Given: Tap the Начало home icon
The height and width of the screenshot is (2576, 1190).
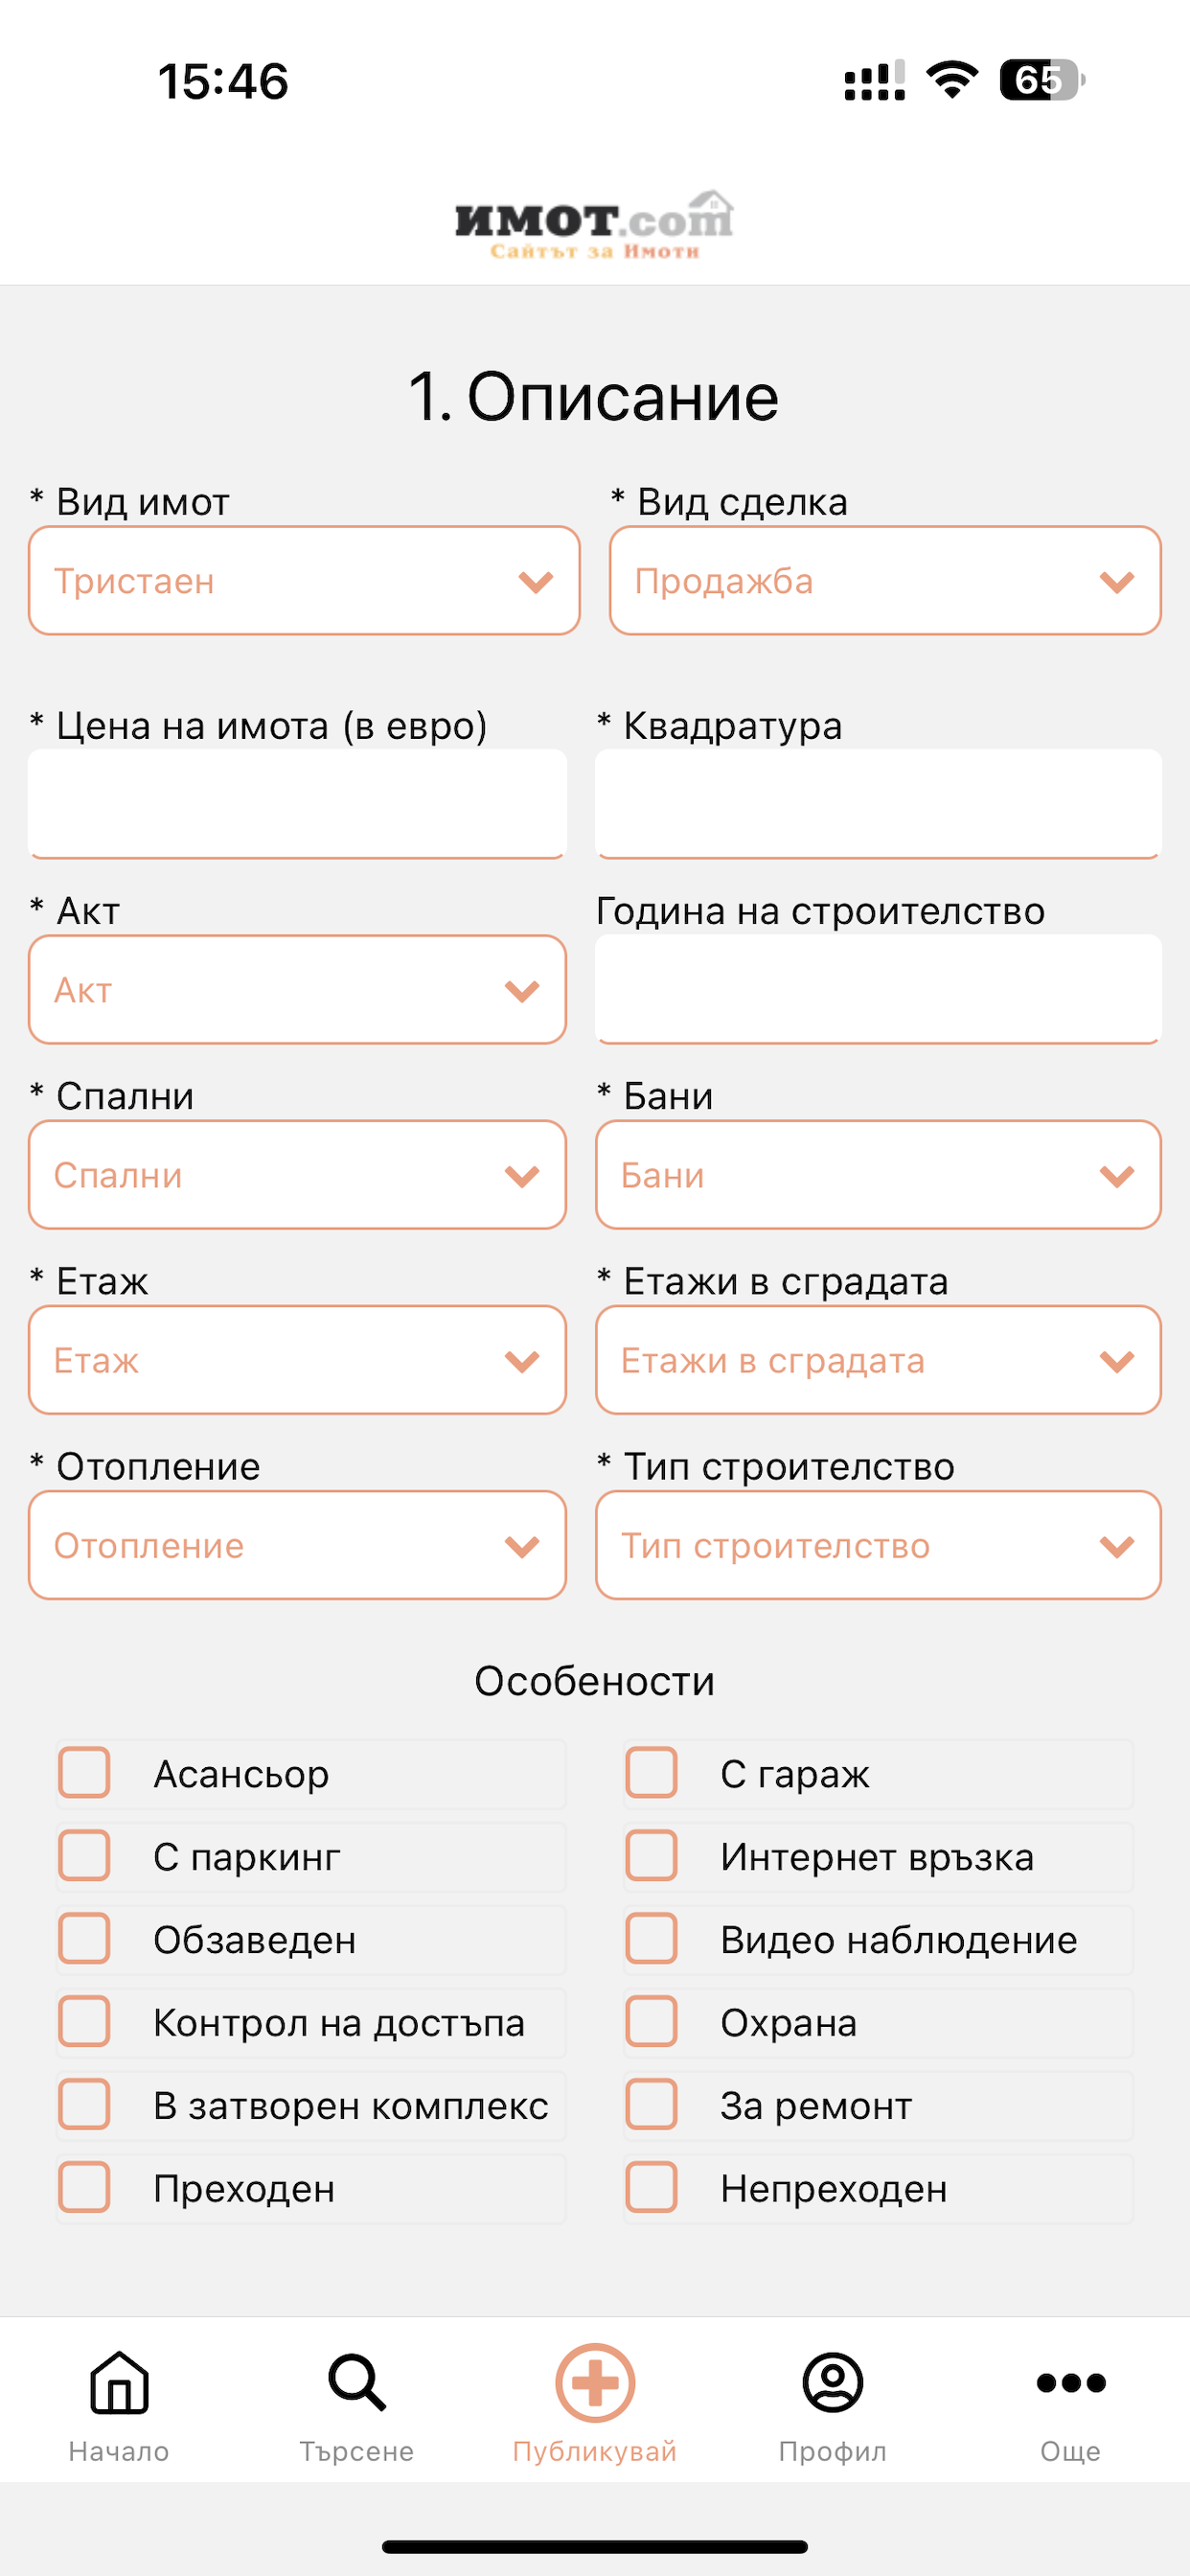Looking at the screenshot, I should (x=119, y=2382).
